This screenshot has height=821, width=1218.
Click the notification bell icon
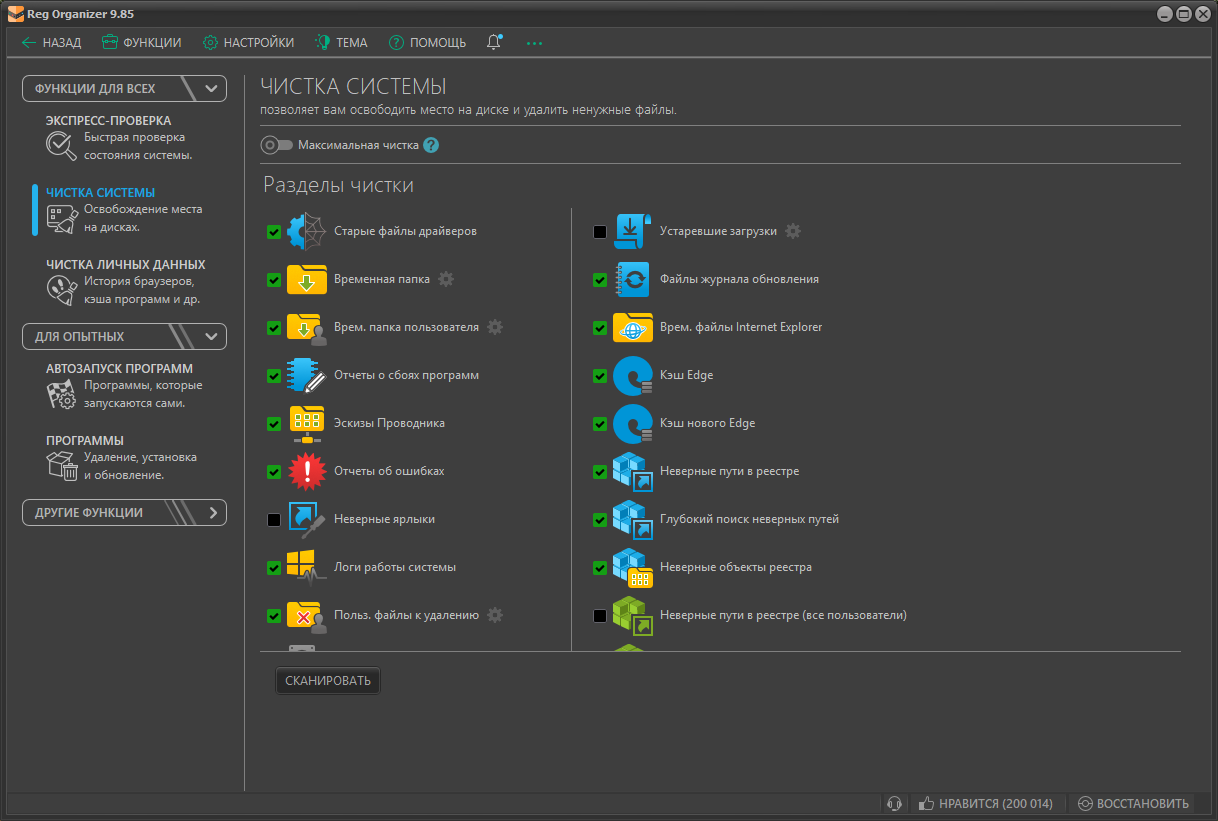[x=493, y=43]
